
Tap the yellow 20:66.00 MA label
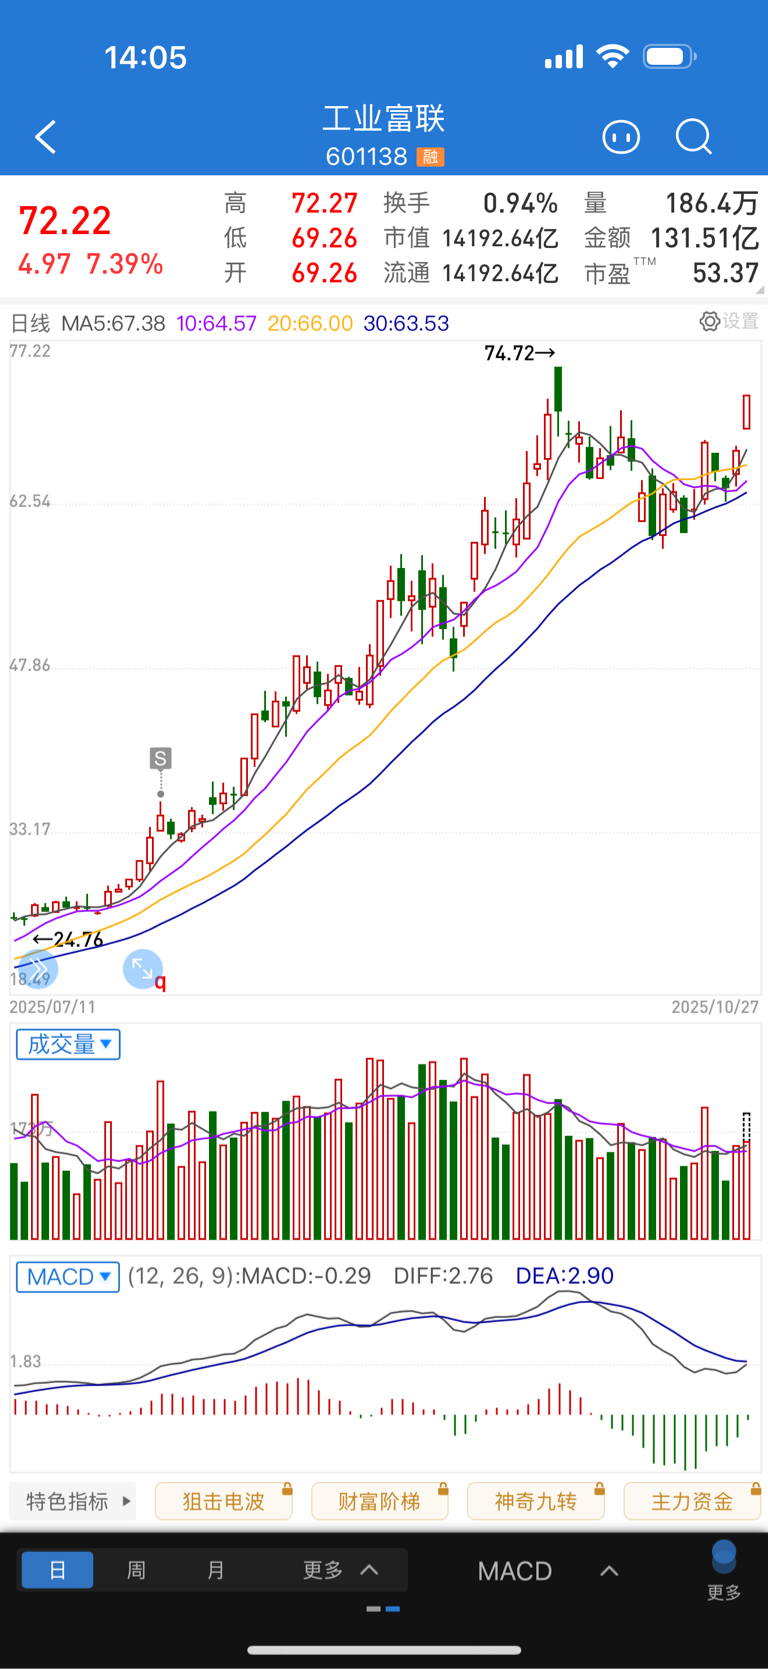(310, 323)
